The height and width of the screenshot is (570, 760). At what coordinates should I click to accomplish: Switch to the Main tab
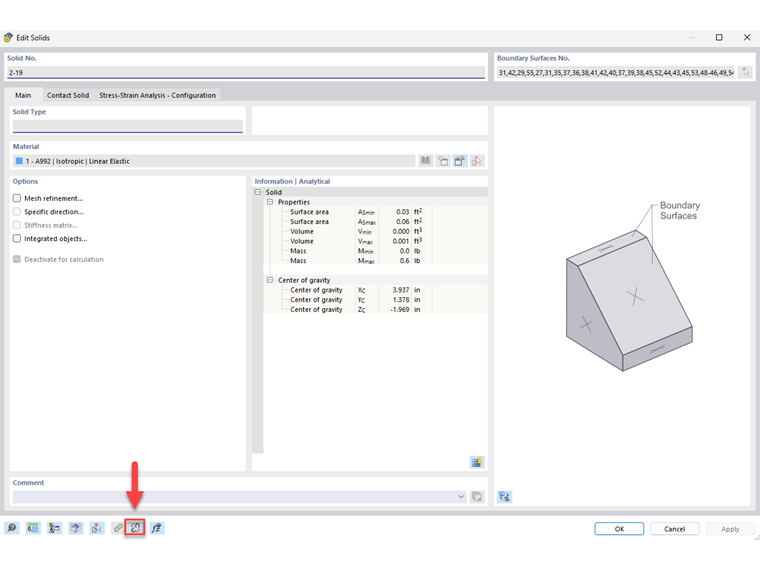pyautogui.click(x=23, y=95)
